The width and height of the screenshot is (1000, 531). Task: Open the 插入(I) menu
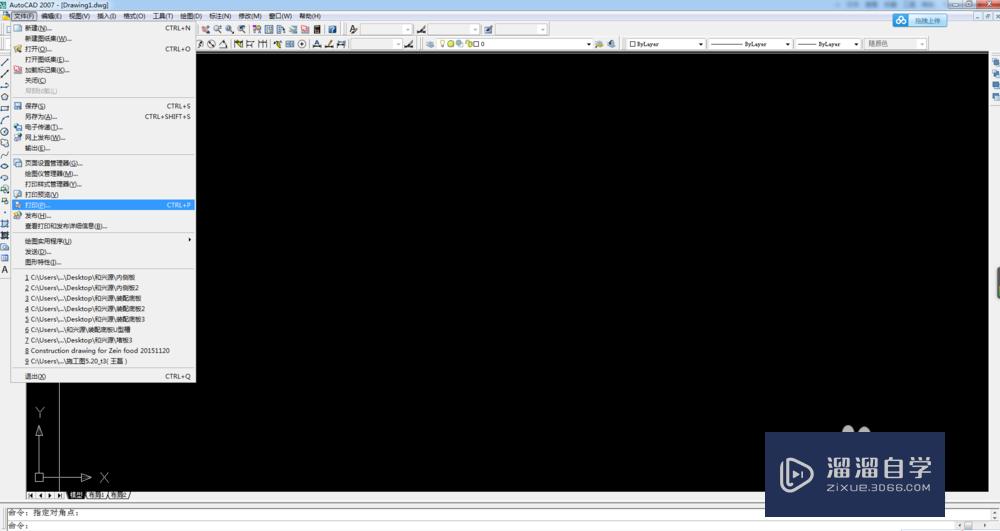[x=107, y=16]
